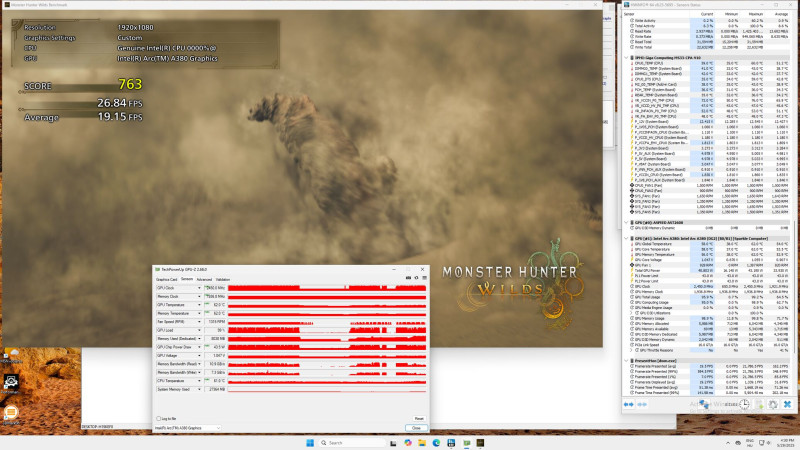The image size is (800, 450).
Task: Switch to the Validation tab
Action: point(223,280)
